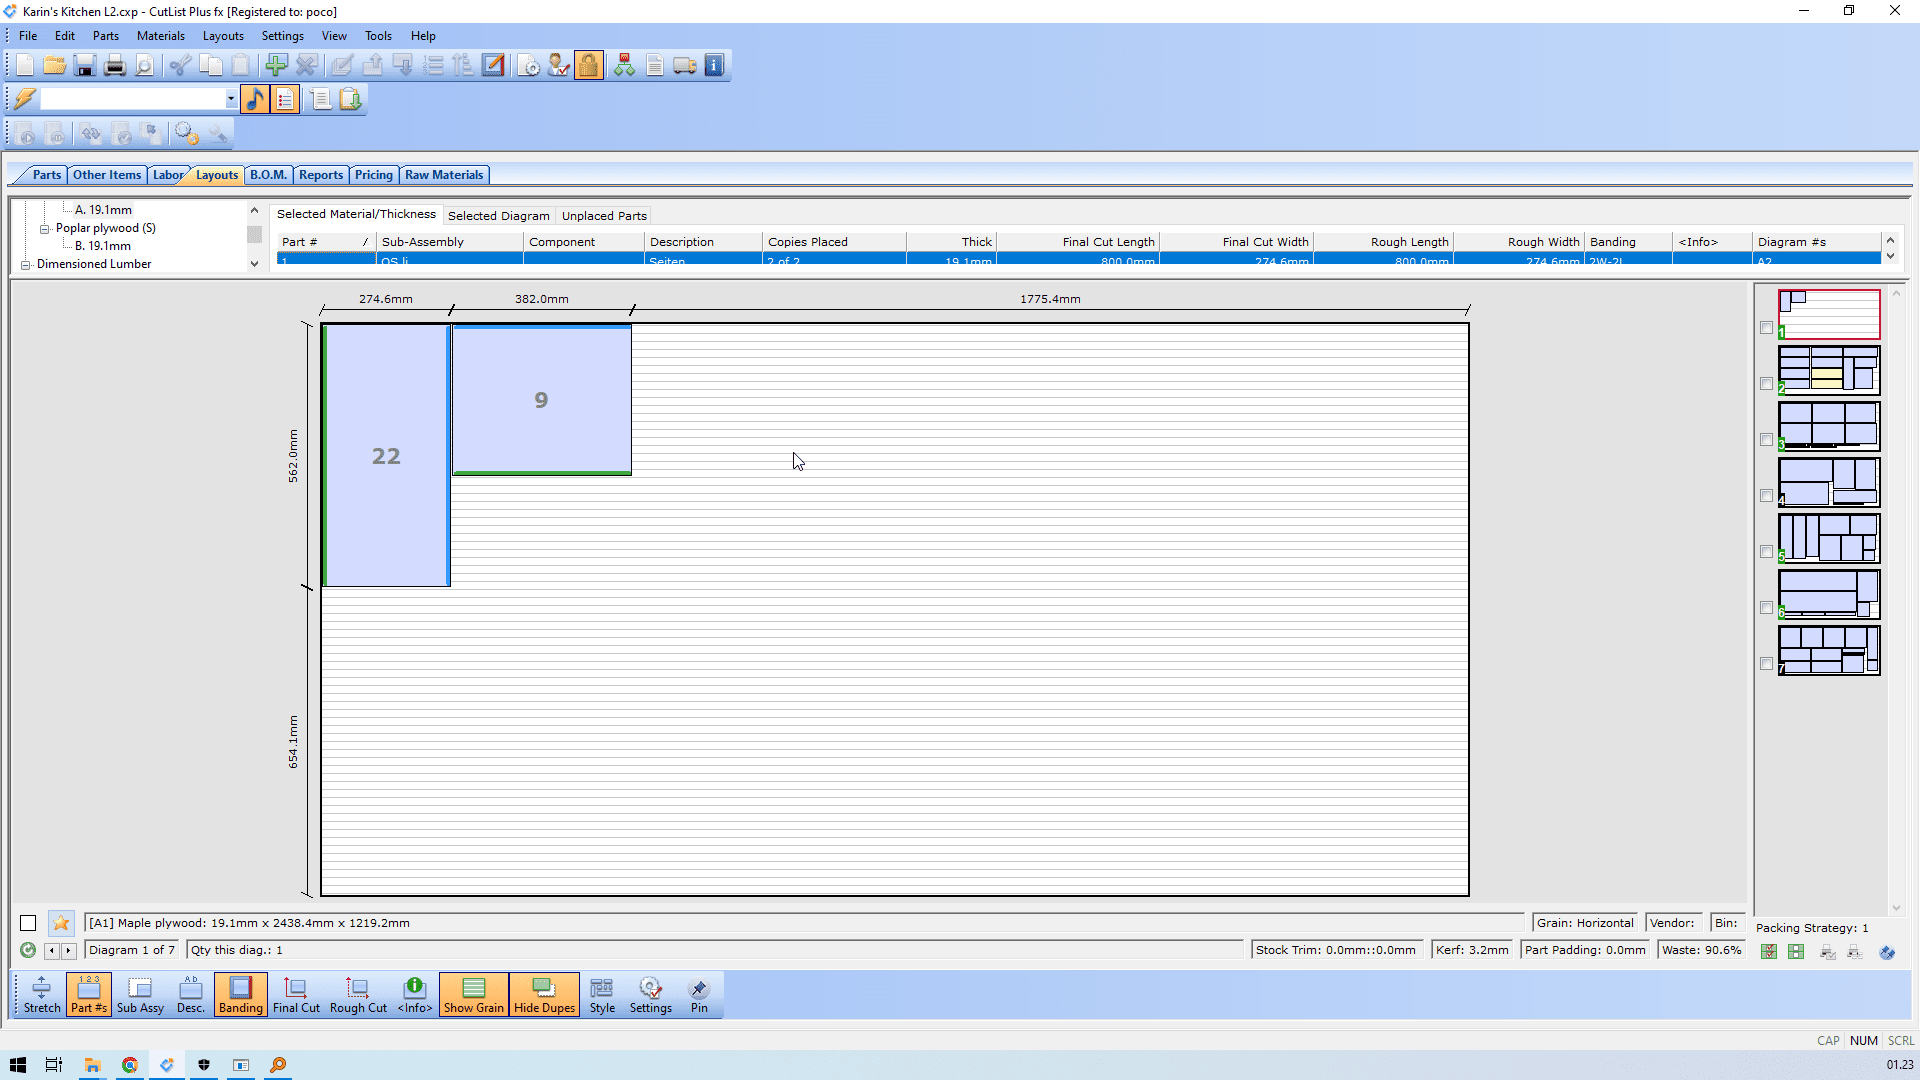This screenshot has height=1080, width=1920.
Task: Toggle the Show Grain button
Action: click(473, 995)
